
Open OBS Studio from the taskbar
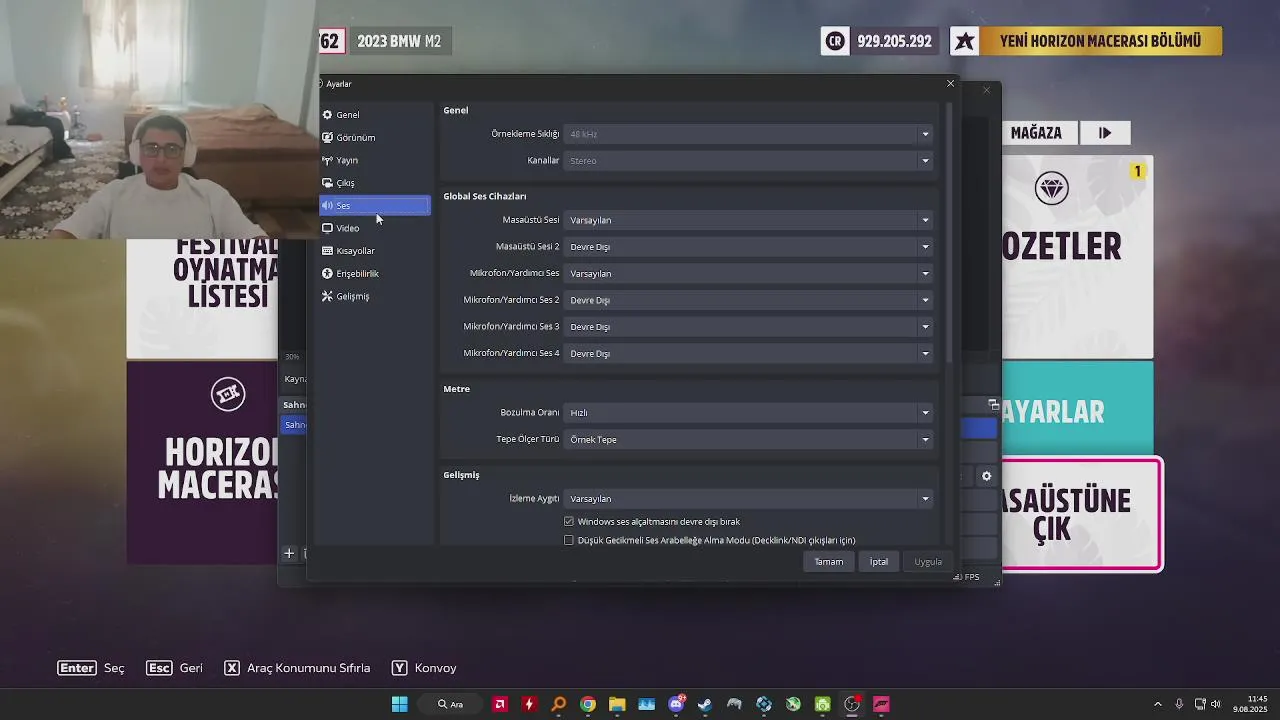852,704
